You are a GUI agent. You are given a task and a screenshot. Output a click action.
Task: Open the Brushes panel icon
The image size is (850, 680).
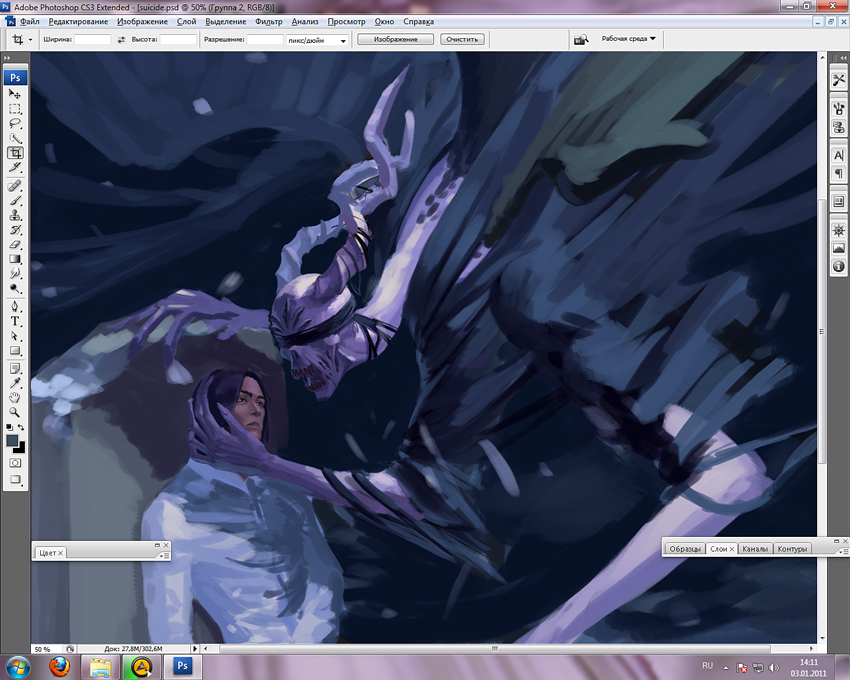click(x=839, y=109)
